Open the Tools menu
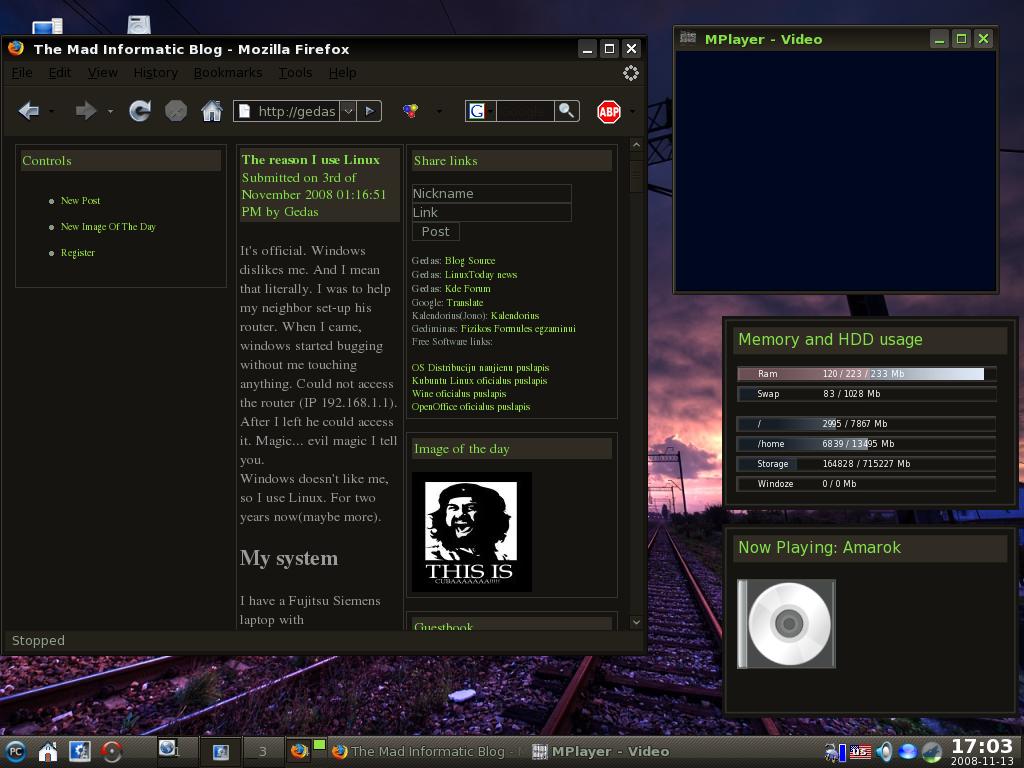The height and width of the screenshot is (768, 1024). click(x=295, y=72)
